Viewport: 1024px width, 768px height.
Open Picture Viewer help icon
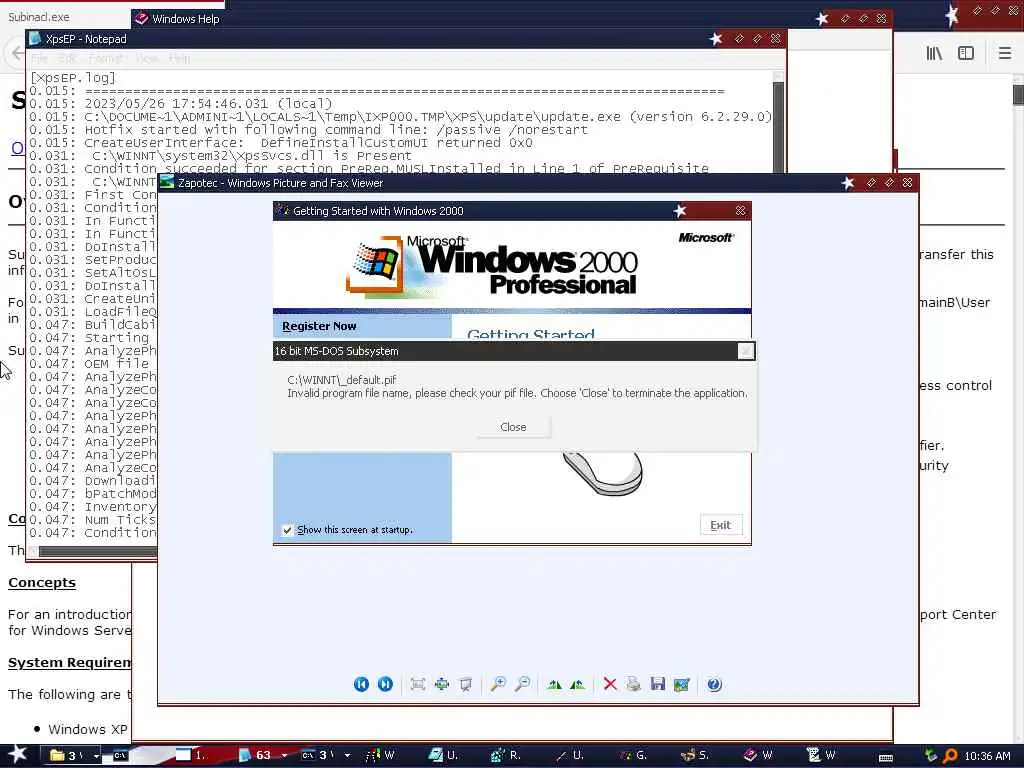pos(714,684)
